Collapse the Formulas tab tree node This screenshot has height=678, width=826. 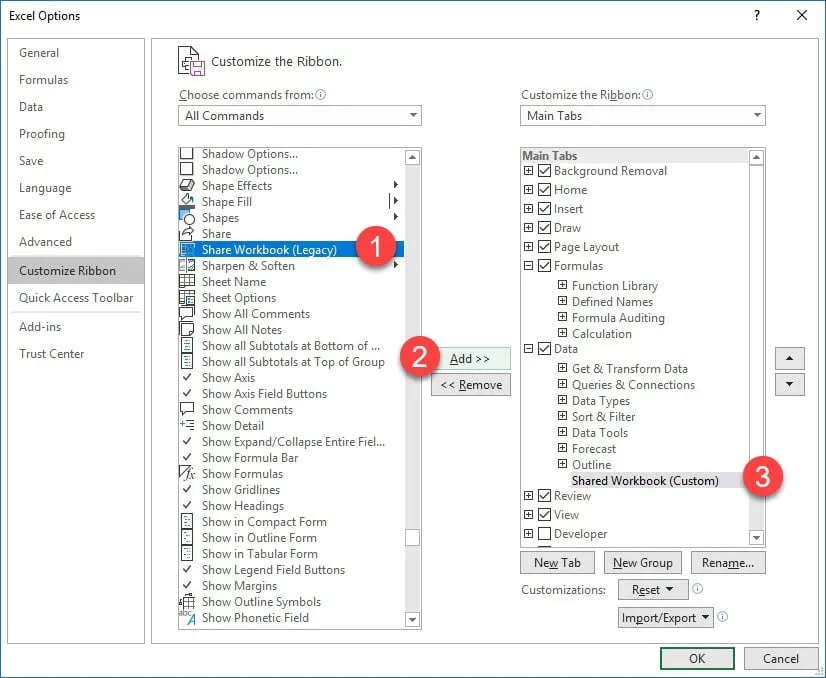click(529, 266)
